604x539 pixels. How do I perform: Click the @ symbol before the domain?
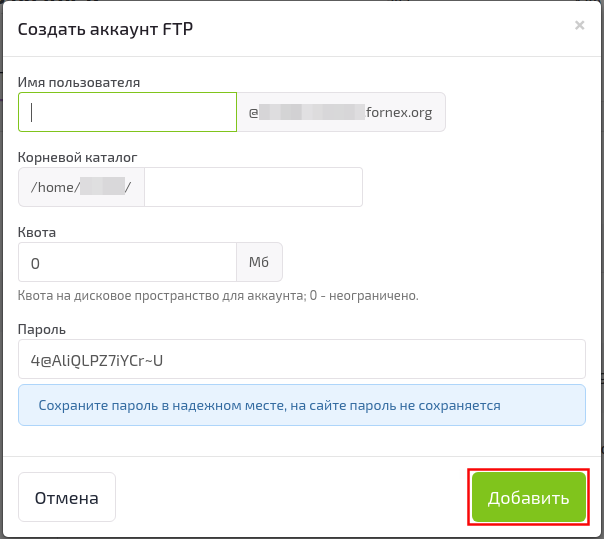(254, 113)
